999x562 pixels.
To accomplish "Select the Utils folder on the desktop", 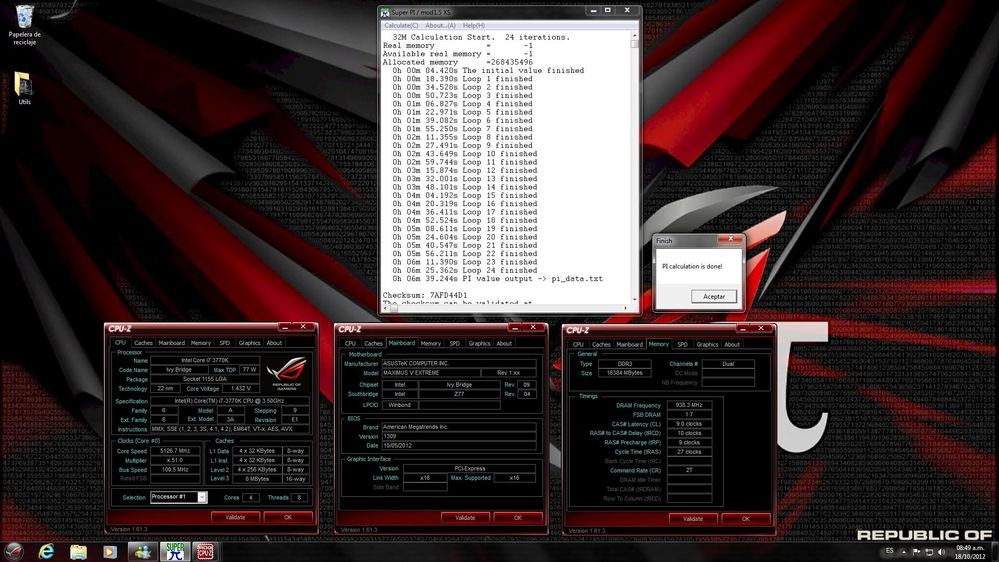I will pyautogui.click(x=24, y=88).
